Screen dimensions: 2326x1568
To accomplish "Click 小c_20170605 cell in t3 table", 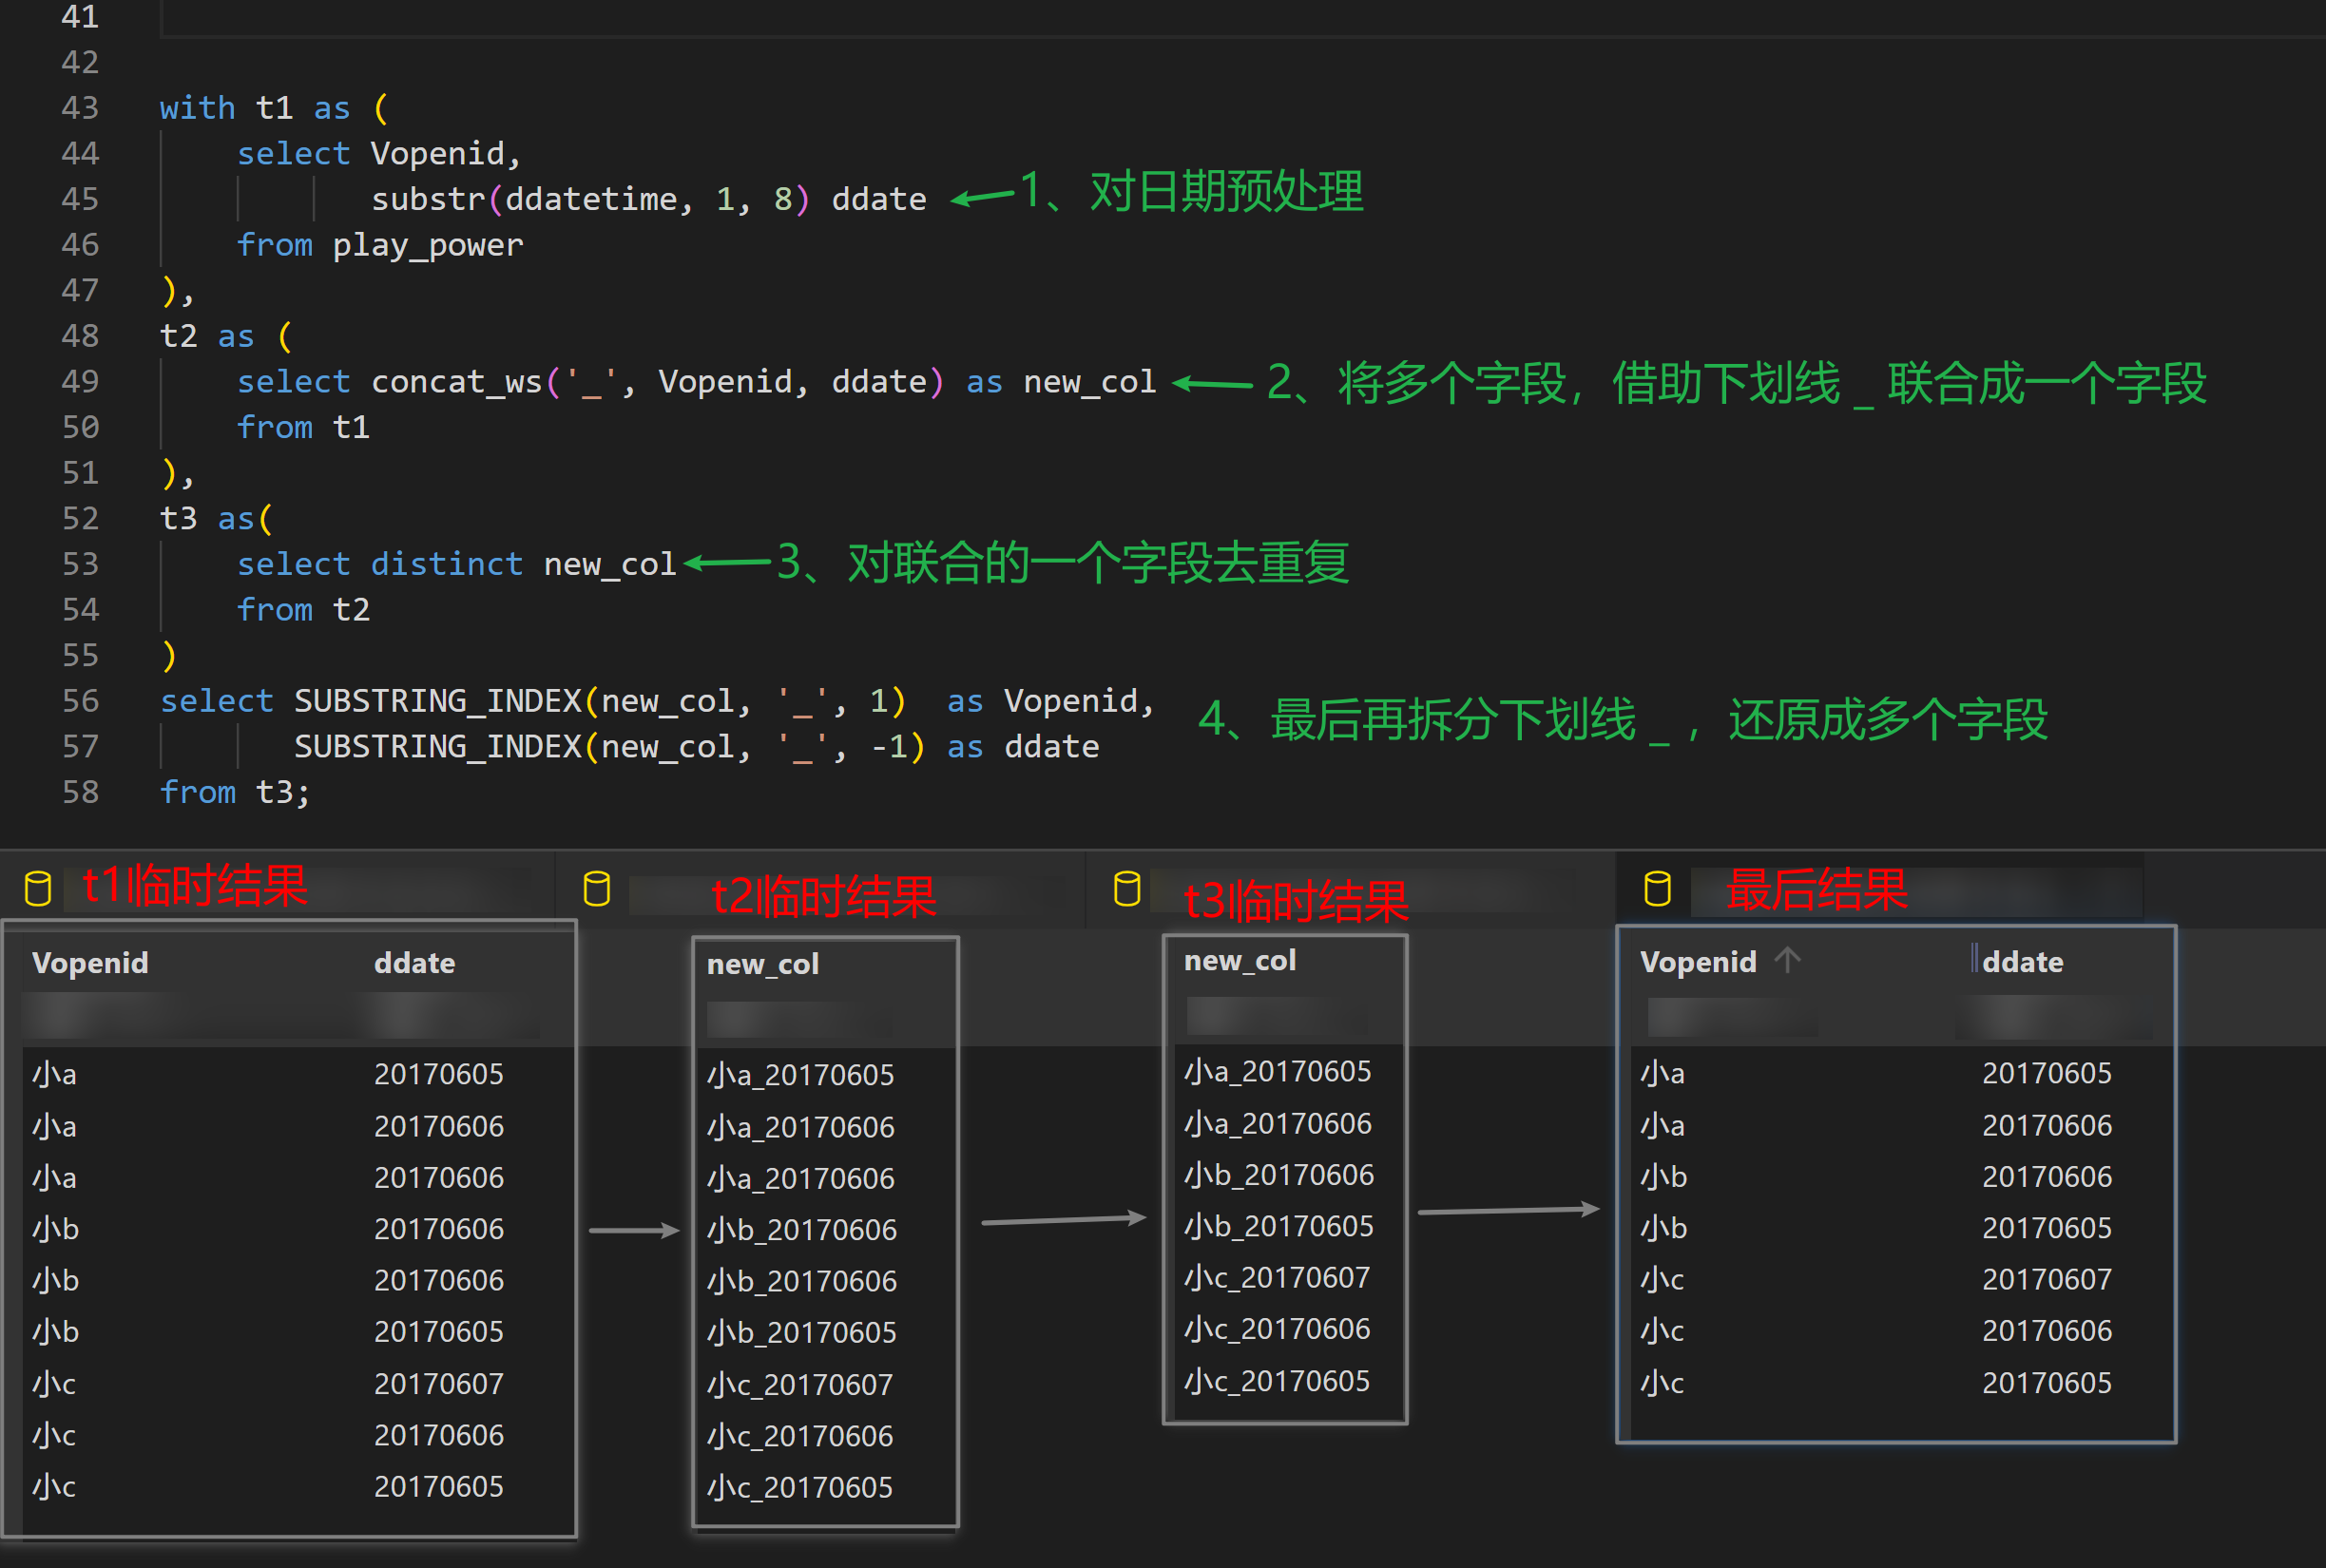I will click(1277, 1381).
